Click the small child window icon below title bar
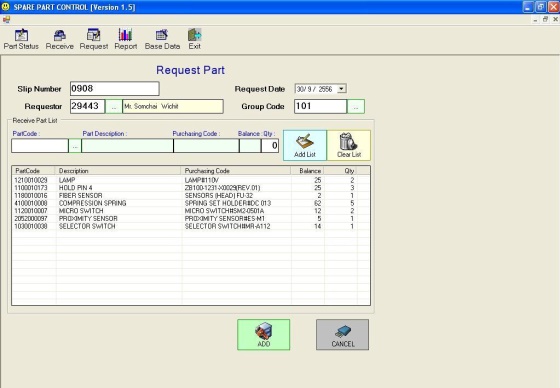Screen dimensions: 560x388 [6, 20]
